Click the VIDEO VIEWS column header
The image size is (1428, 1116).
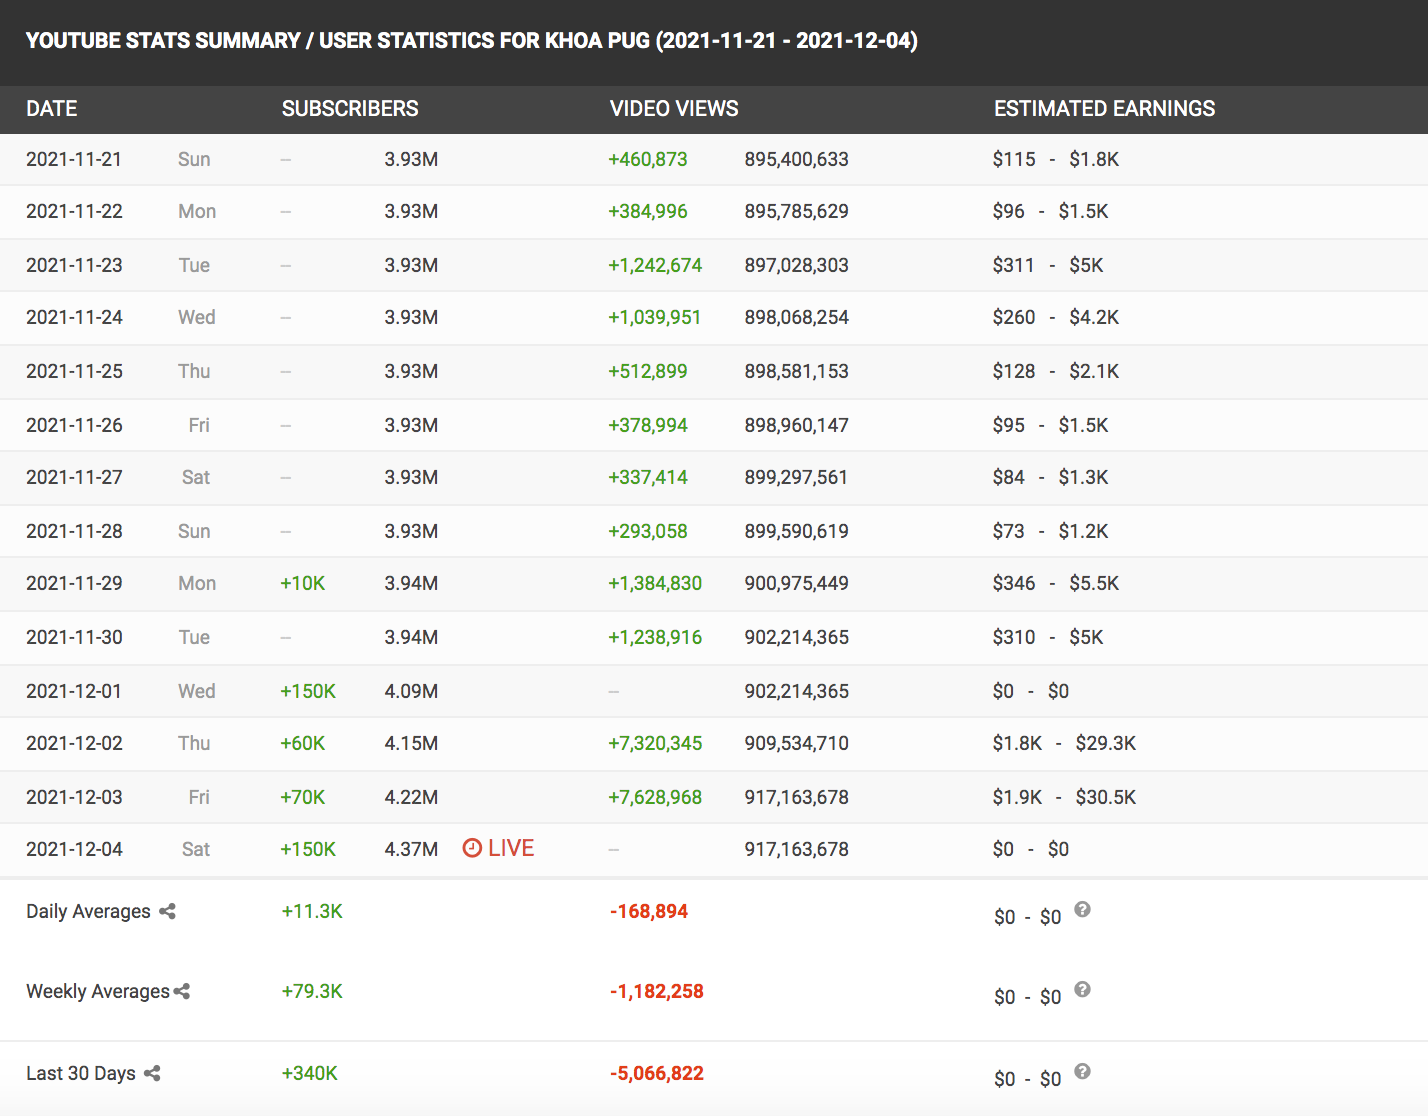[674, 109]
